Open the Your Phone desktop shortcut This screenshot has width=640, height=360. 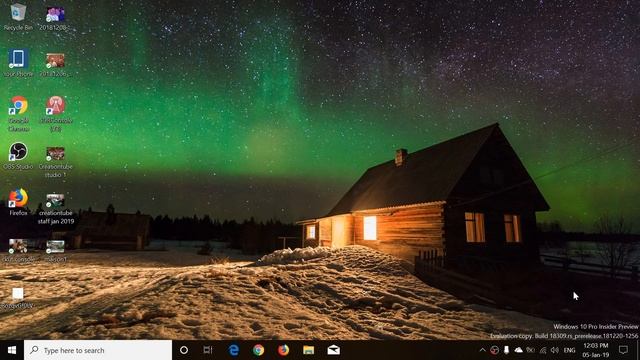click(18, 63)
